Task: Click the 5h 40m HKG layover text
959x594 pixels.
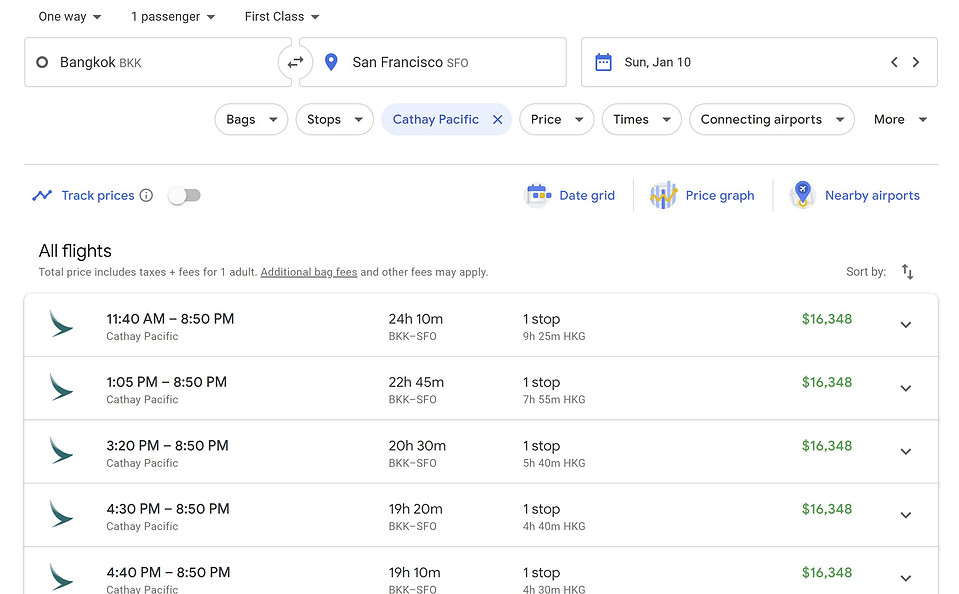Action: pos(554,463)
